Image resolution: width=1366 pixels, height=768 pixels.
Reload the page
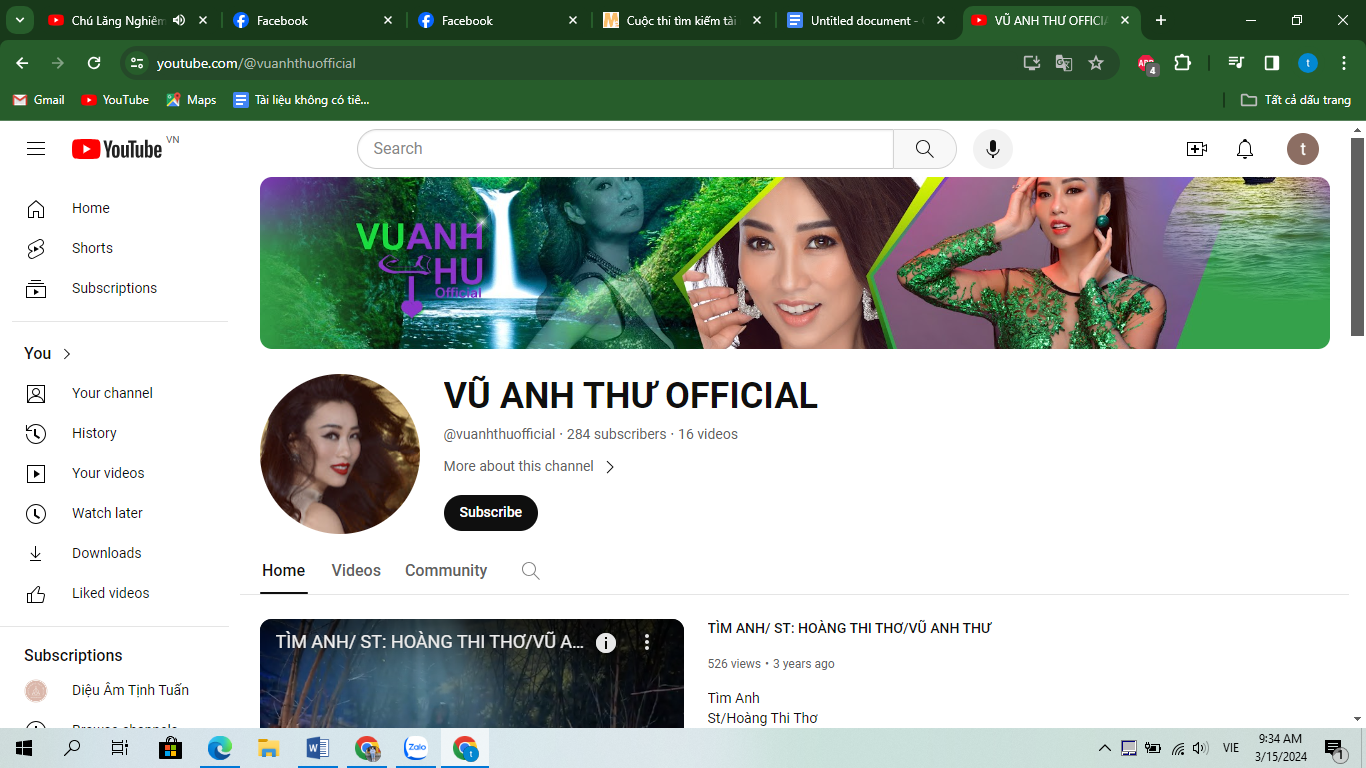pyautogui.click(x=94, y=63)
